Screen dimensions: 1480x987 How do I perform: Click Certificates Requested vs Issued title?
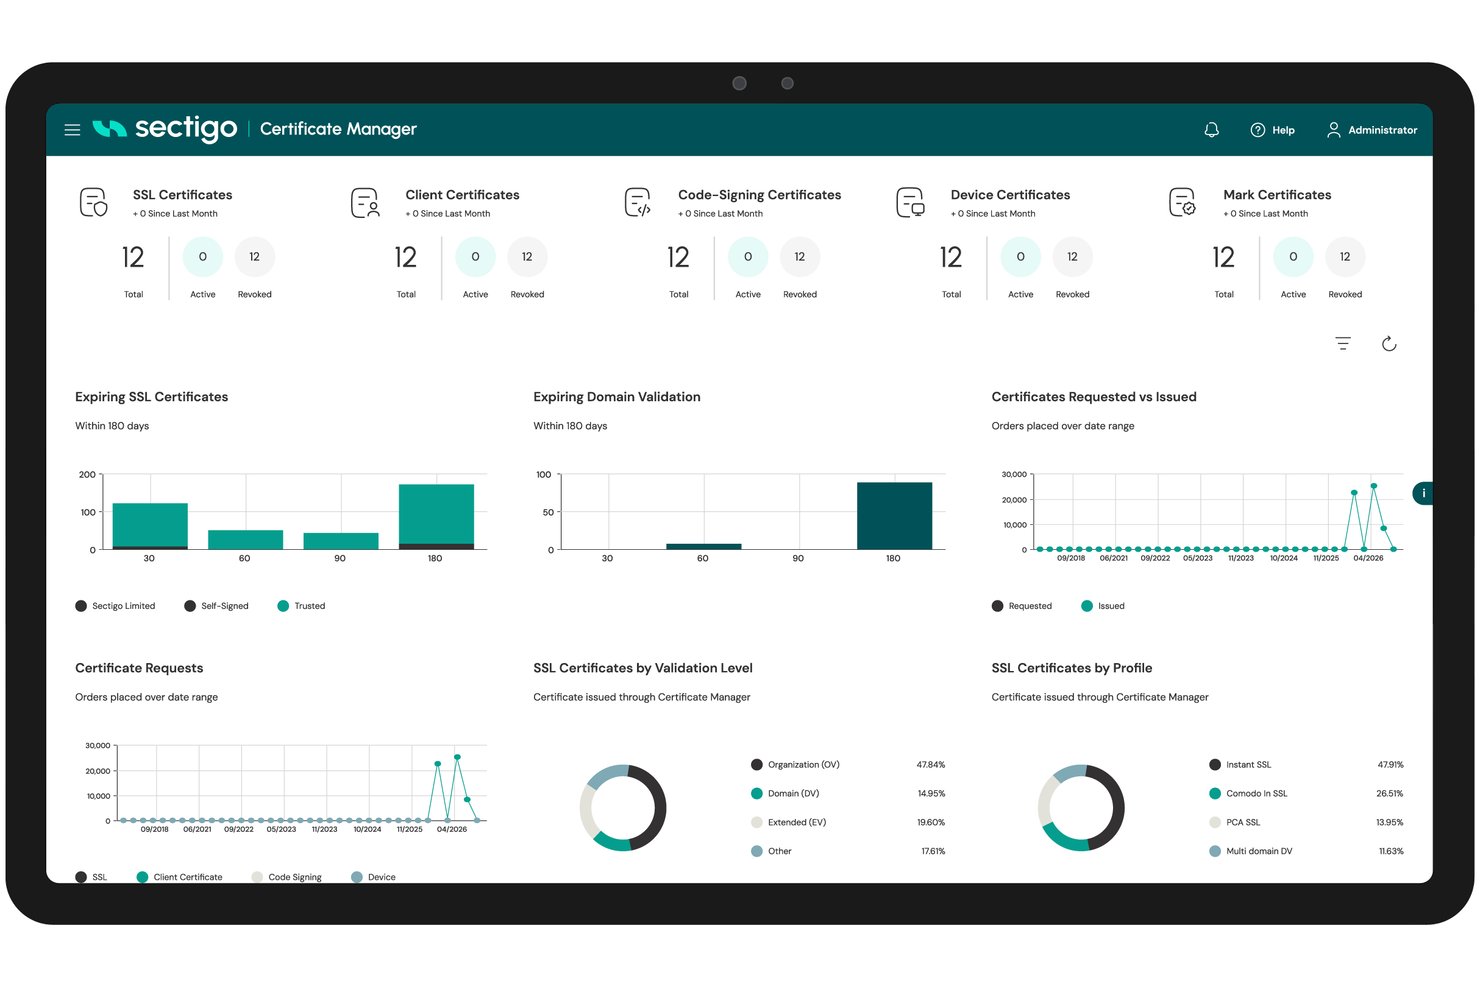(1094, 397)
